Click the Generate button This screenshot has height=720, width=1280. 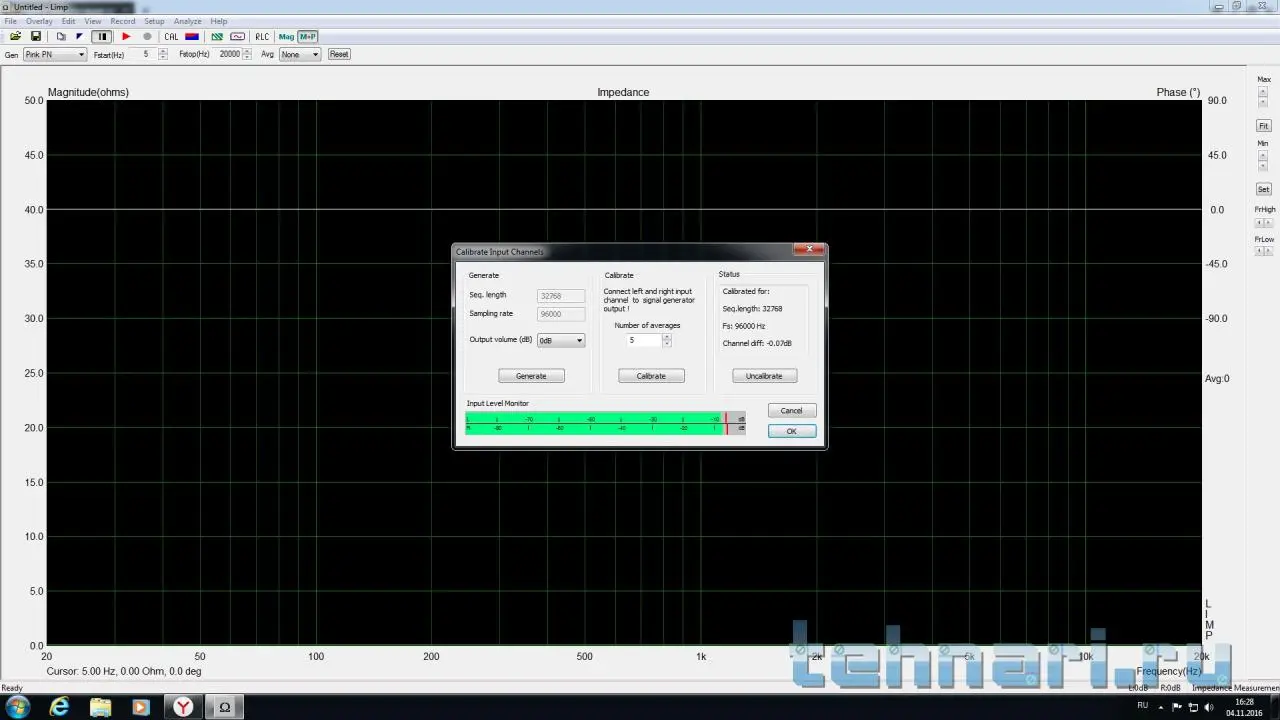pyautogui.click(x=531, y=376)
